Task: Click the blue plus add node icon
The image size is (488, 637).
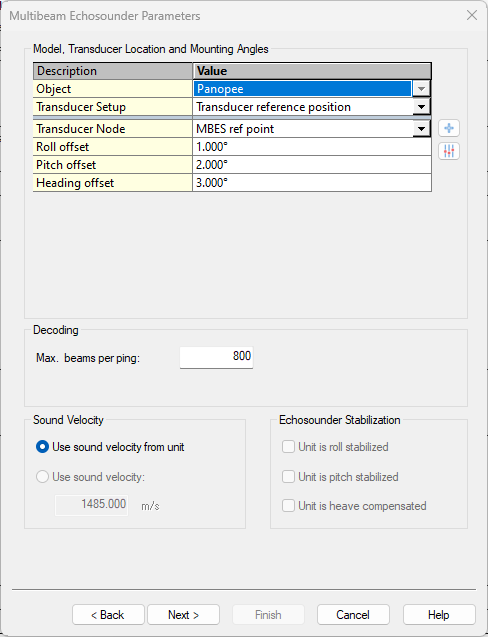Action: [x=449, y=128]
